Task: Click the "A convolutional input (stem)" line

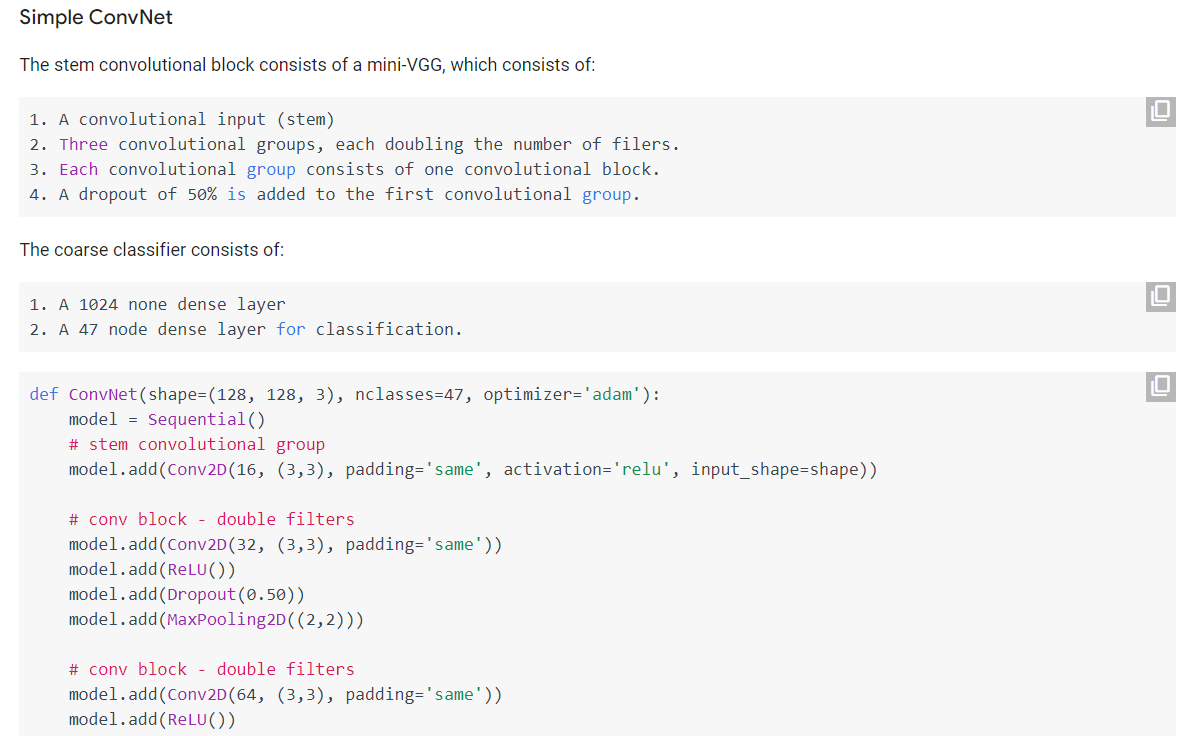Action: tap(182, 119)
